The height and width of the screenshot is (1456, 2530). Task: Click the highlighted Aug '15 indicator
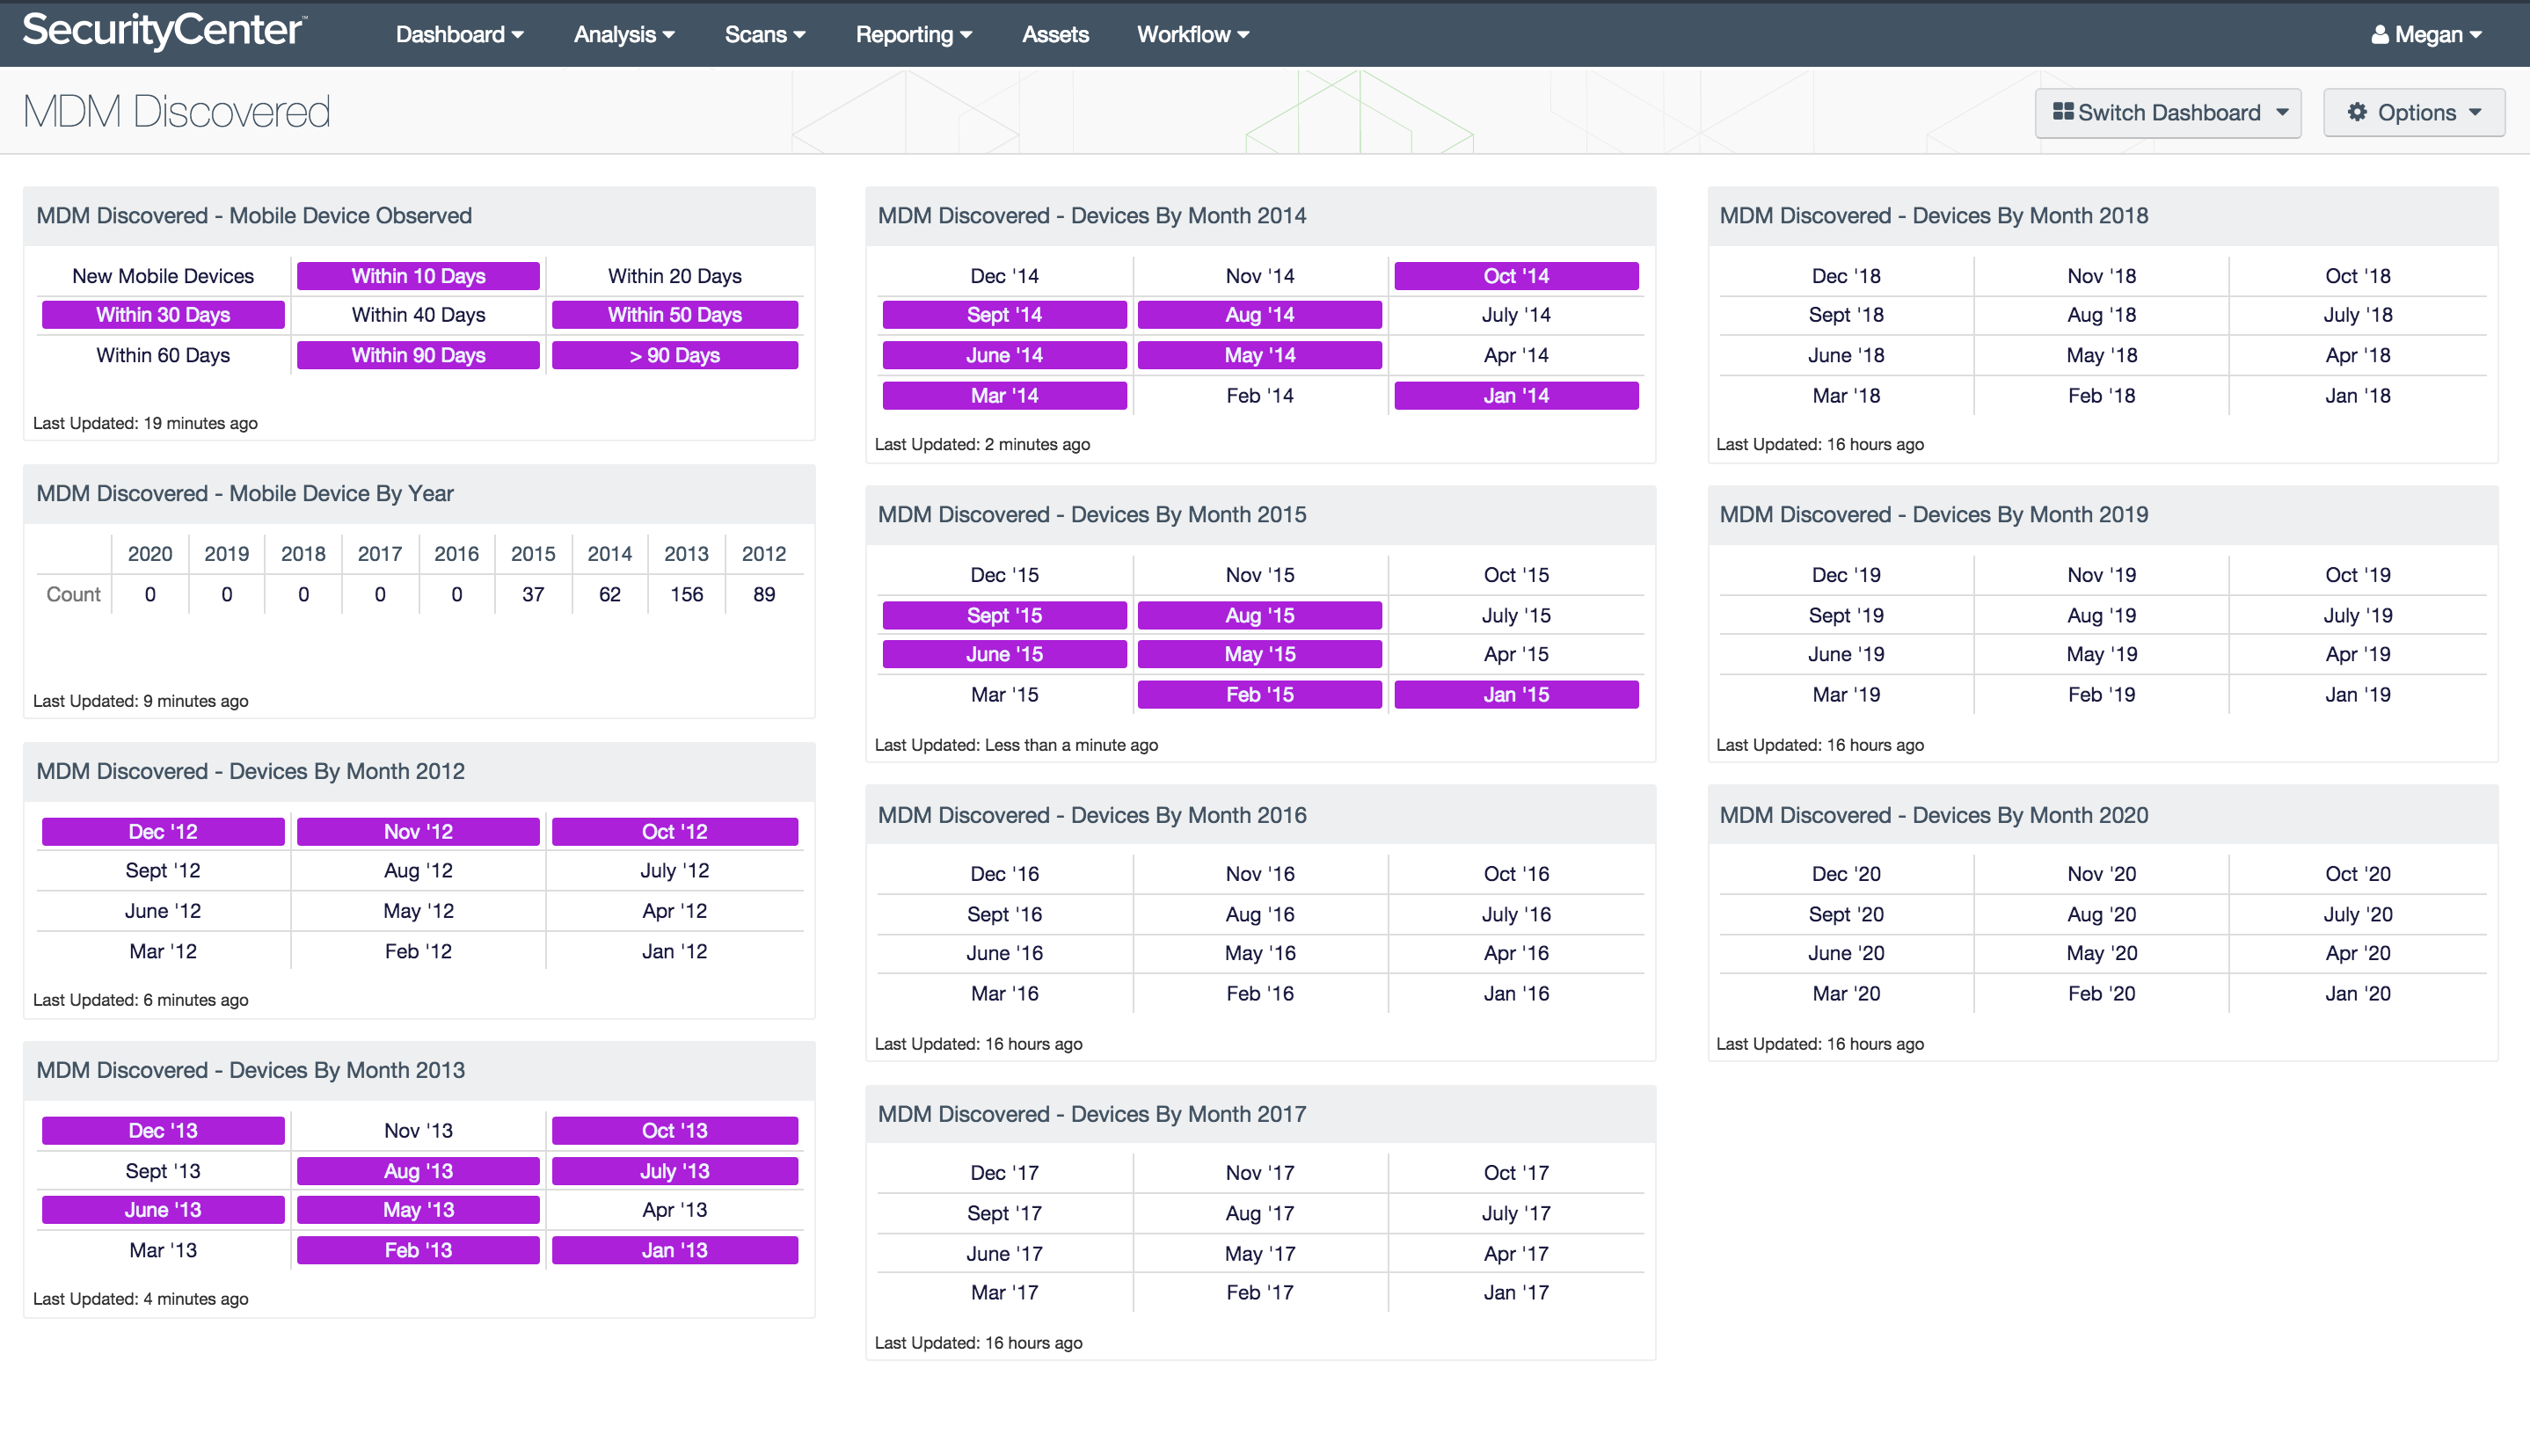click(1260, 615)
